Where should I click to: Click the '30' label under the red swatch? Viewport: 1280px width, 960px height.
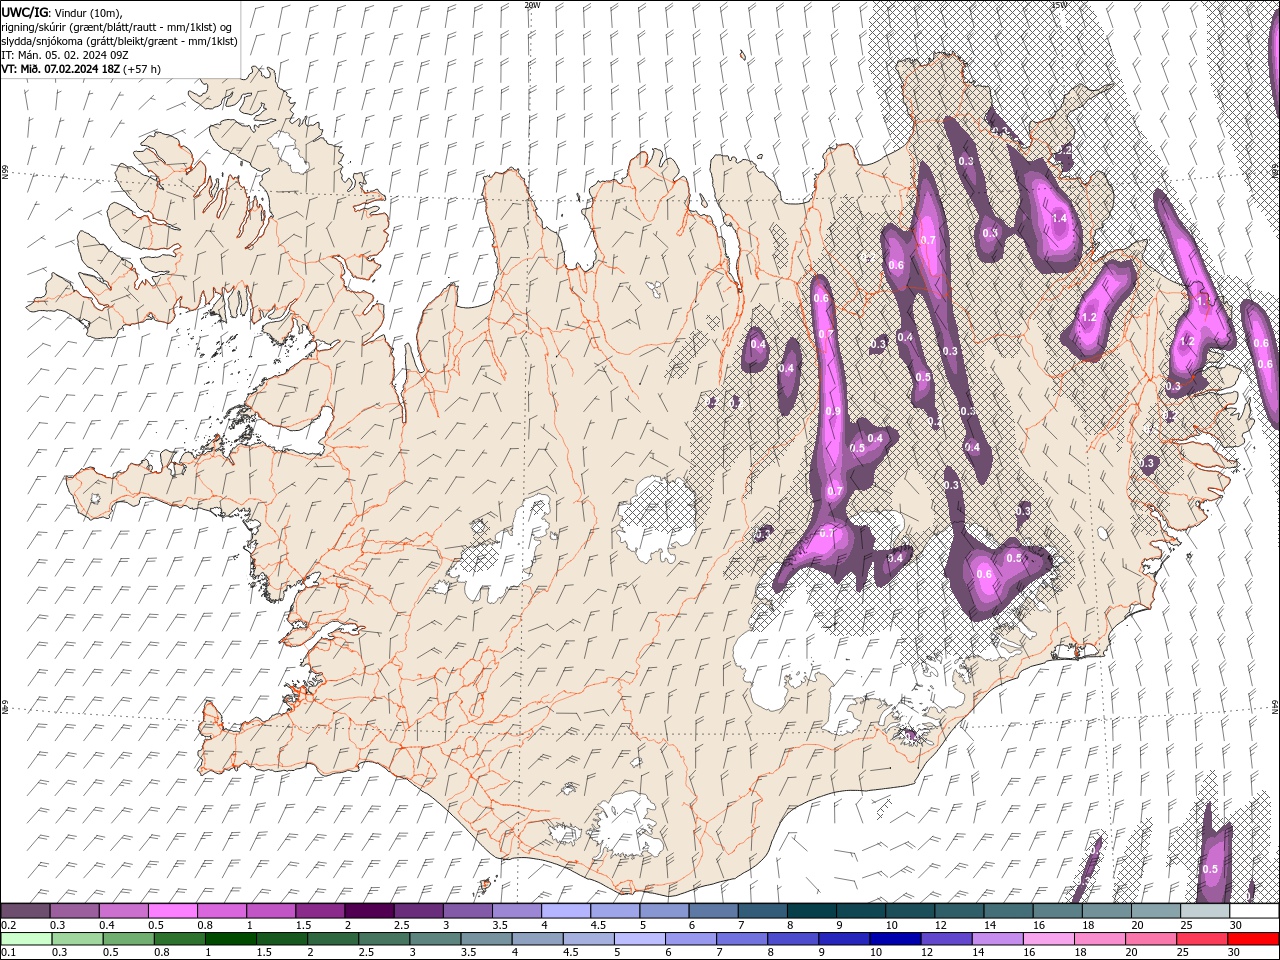point(1236,953)
